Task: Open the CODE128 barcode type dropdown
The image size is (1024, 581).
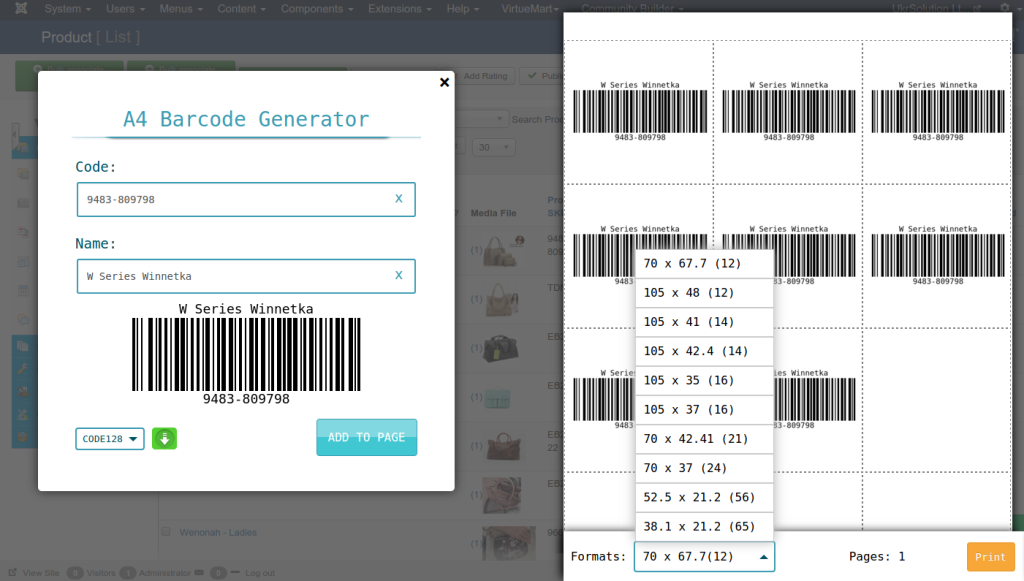Action: 109,438
